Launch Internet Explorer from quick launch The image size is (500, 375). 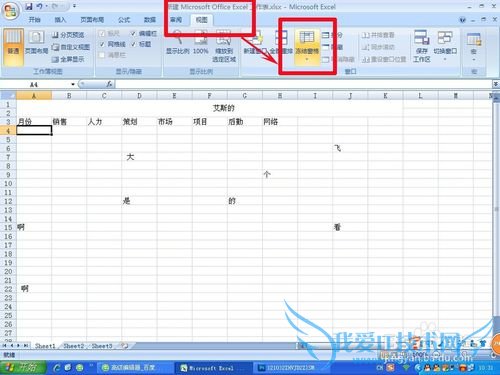pos(57,368)
